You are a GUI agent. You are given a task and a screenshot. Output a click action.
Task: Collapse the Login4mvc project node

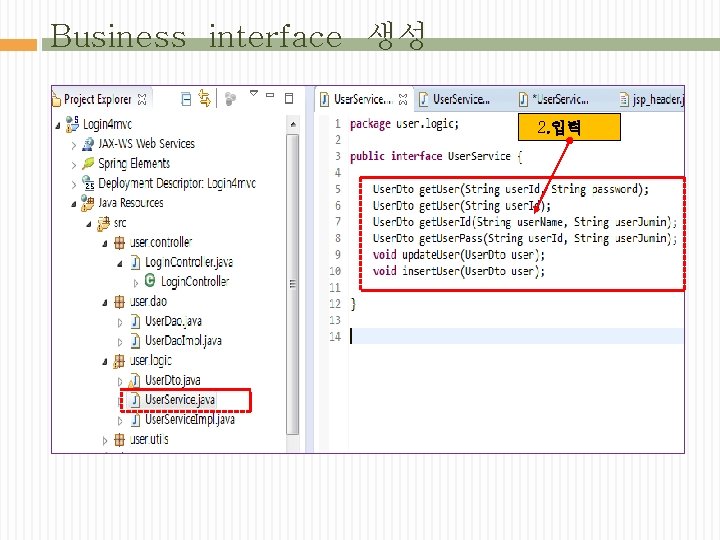[57, 125]
